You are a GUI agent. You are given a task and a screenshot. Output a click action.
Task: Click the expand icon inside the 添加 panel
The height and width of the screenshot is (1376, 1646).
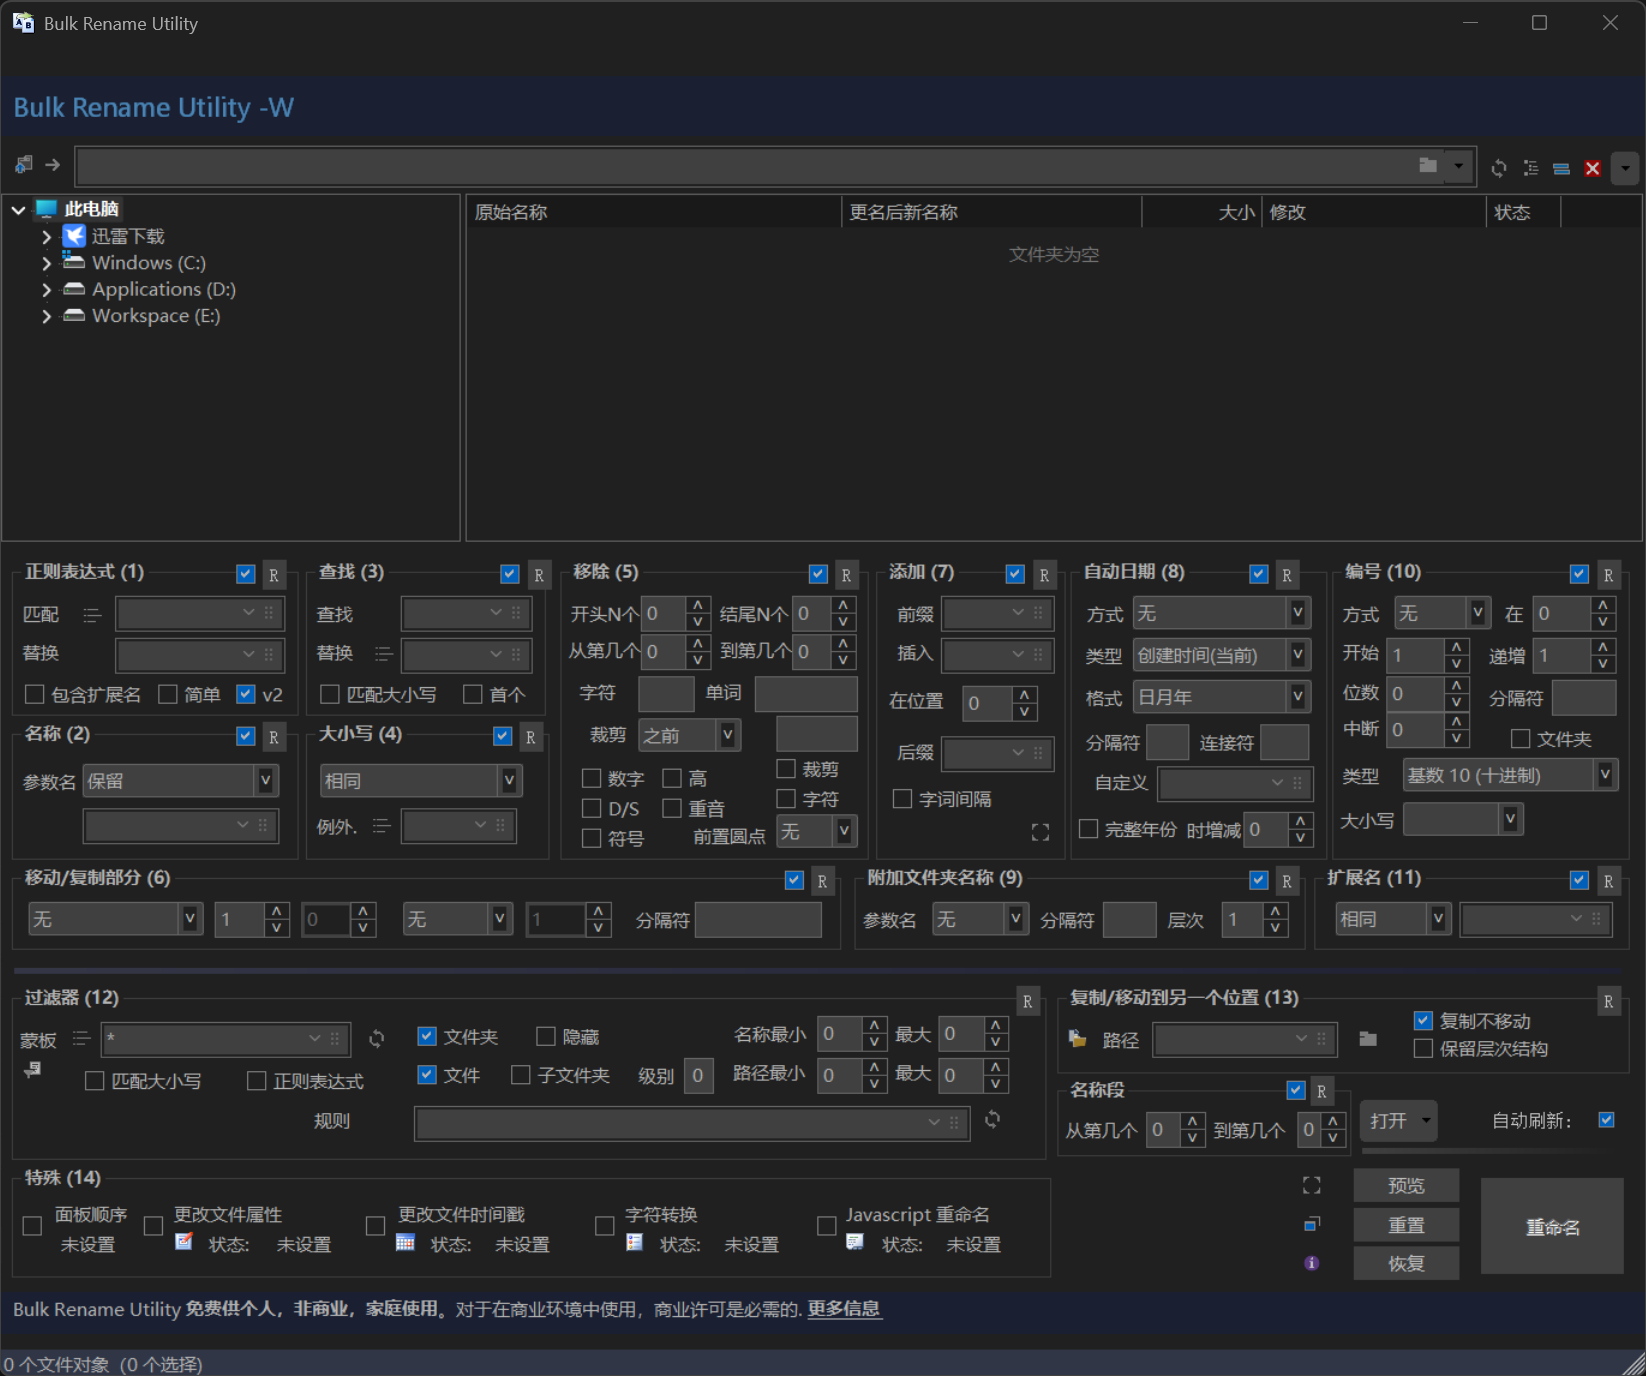(x=1040, y=832)
